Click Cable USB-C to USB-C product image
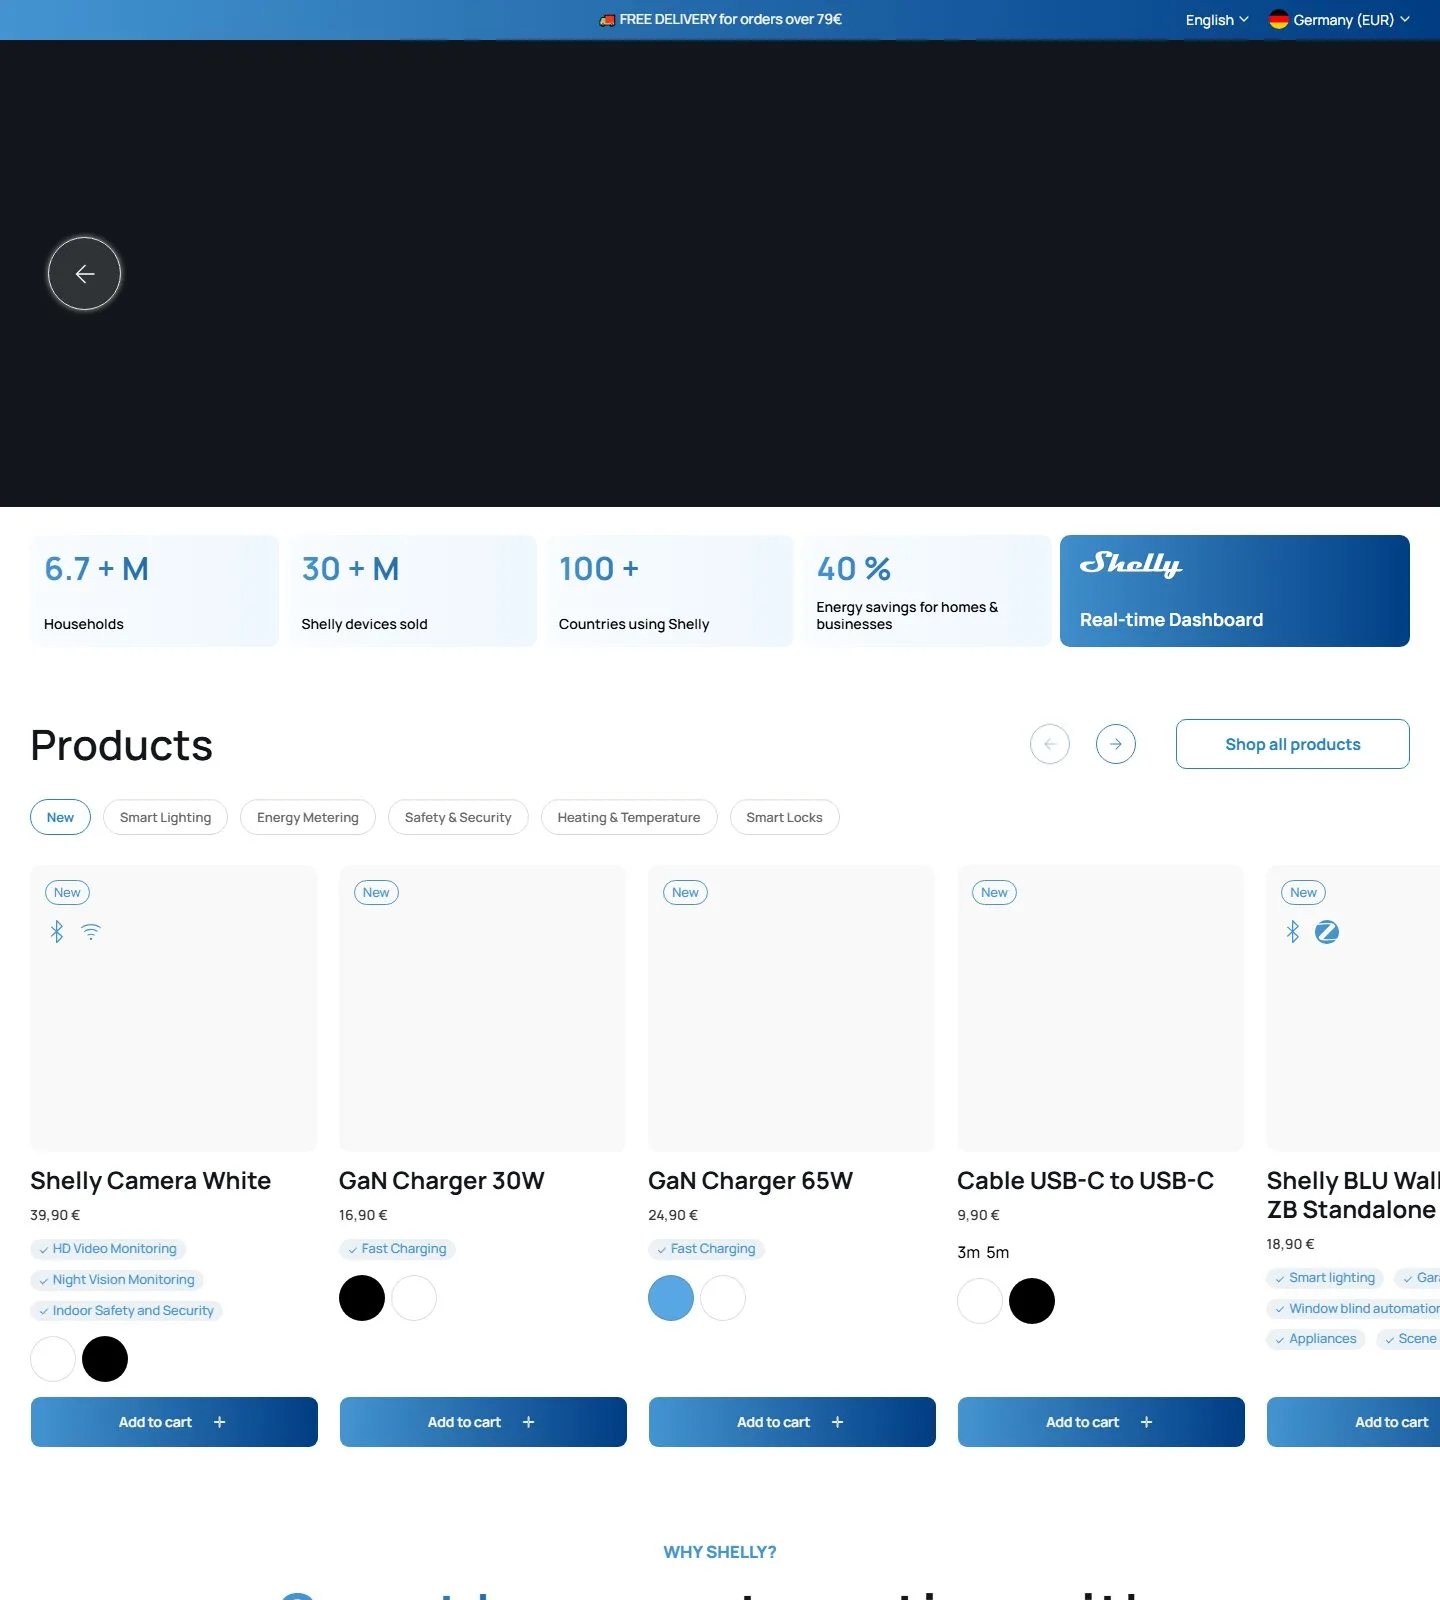 click(1101, 1008)
